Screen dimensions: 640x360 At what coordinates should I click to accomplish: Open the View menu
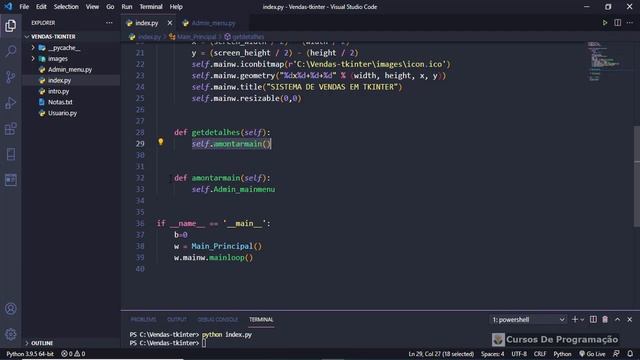[92, 7]
